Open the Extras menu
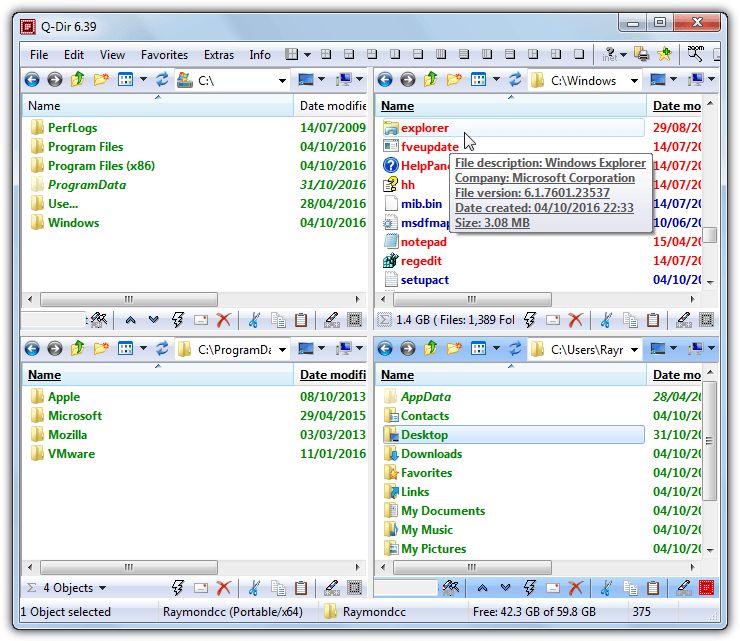The width and height of the screenshot is (740, 641). pyautogui.click(x=219, y=55)
